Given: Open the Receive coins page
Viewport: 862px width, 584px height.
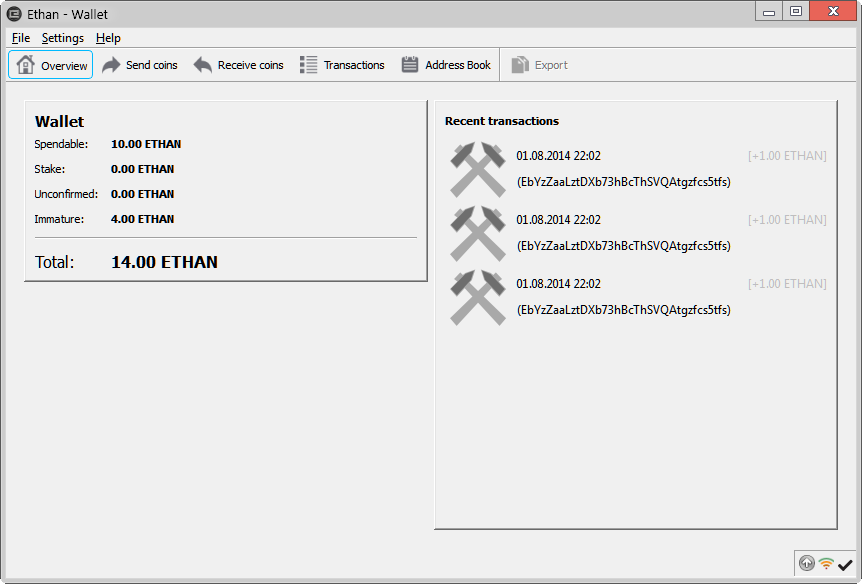Looking at the screenshot, I should tap(239, 65).
